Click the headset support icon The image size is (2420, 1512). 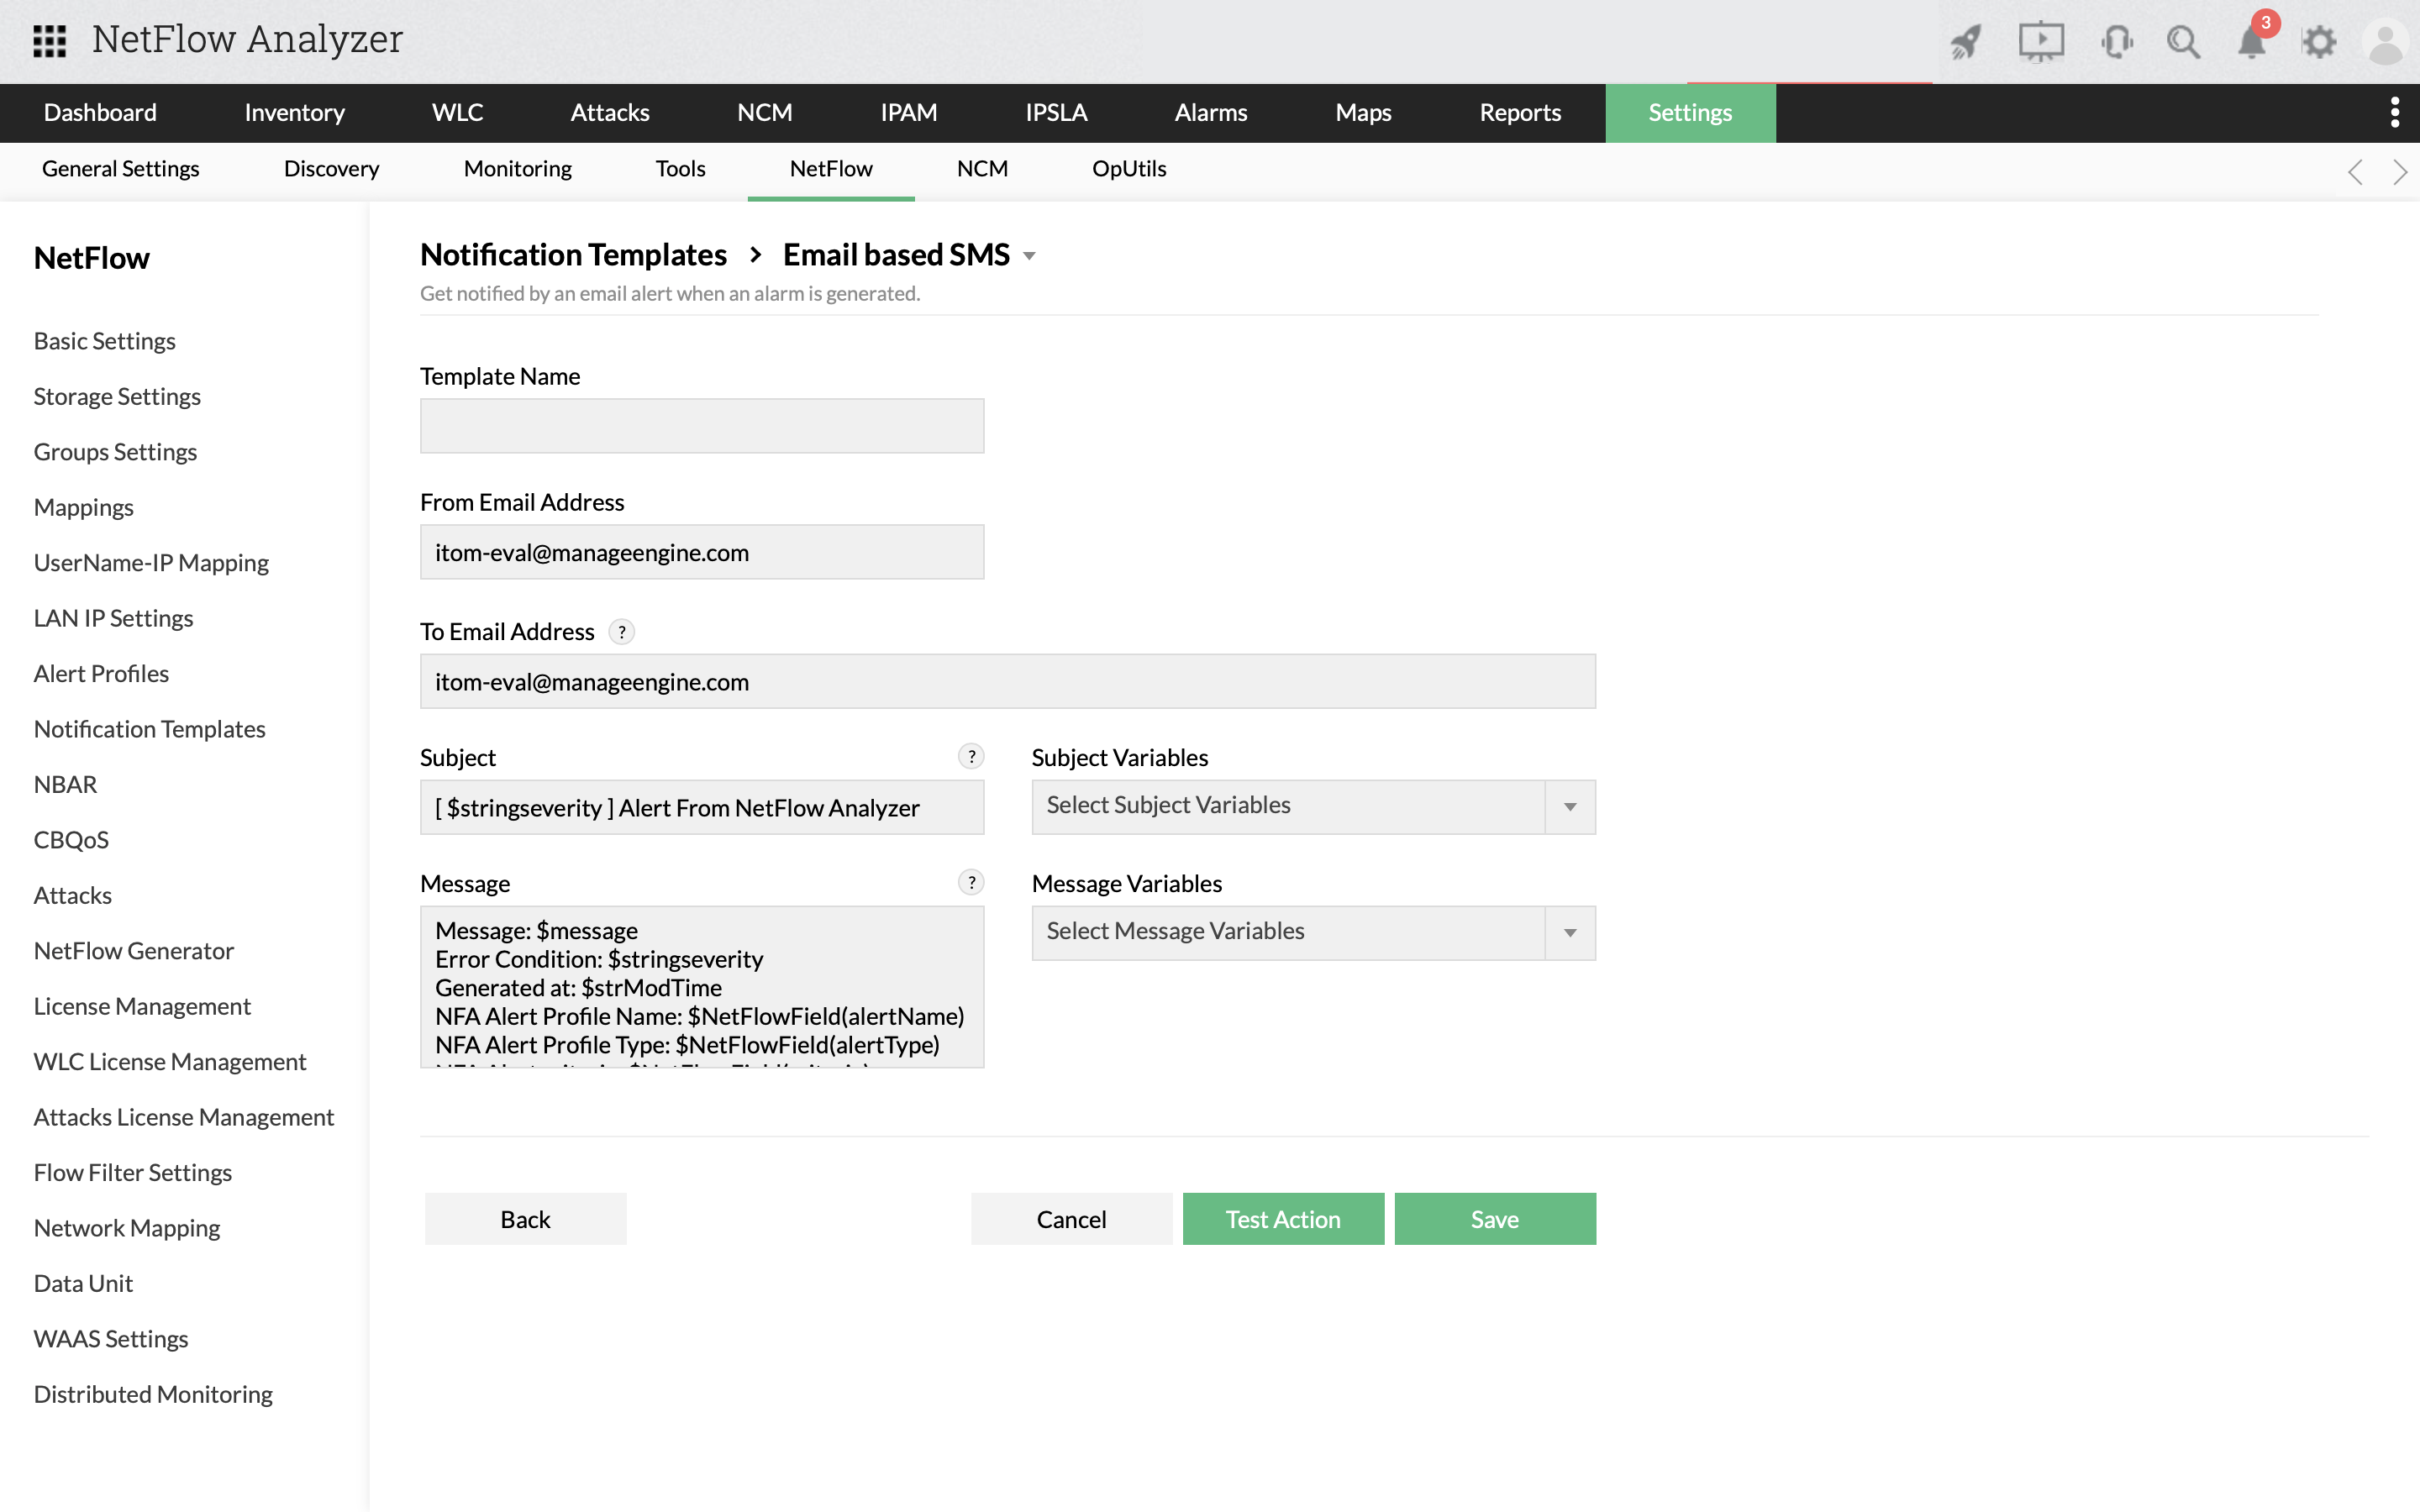tap(2116, 42)
